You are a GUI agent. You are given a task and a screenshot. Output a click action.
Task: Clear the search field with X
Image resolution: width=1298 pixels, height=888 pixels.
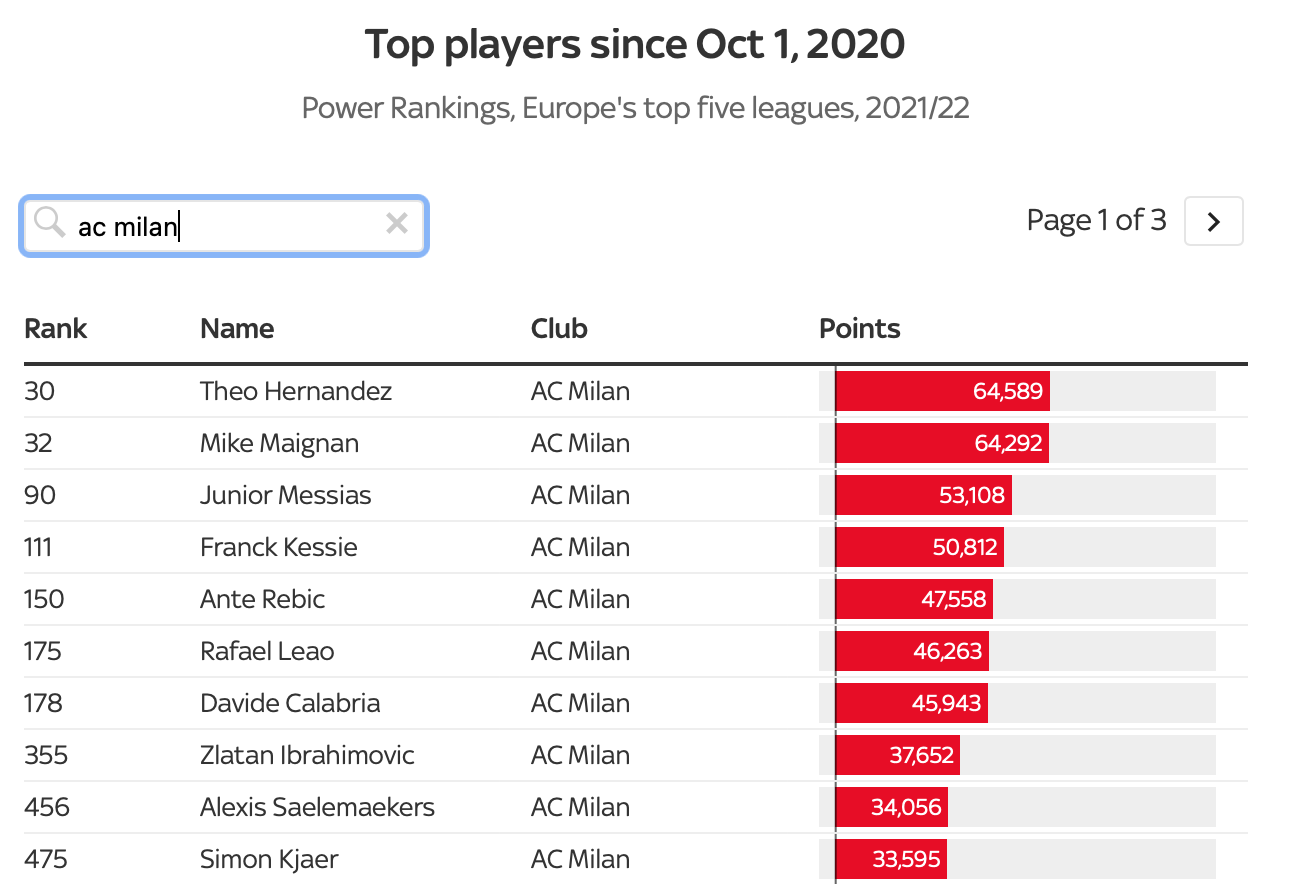(397, 223)
